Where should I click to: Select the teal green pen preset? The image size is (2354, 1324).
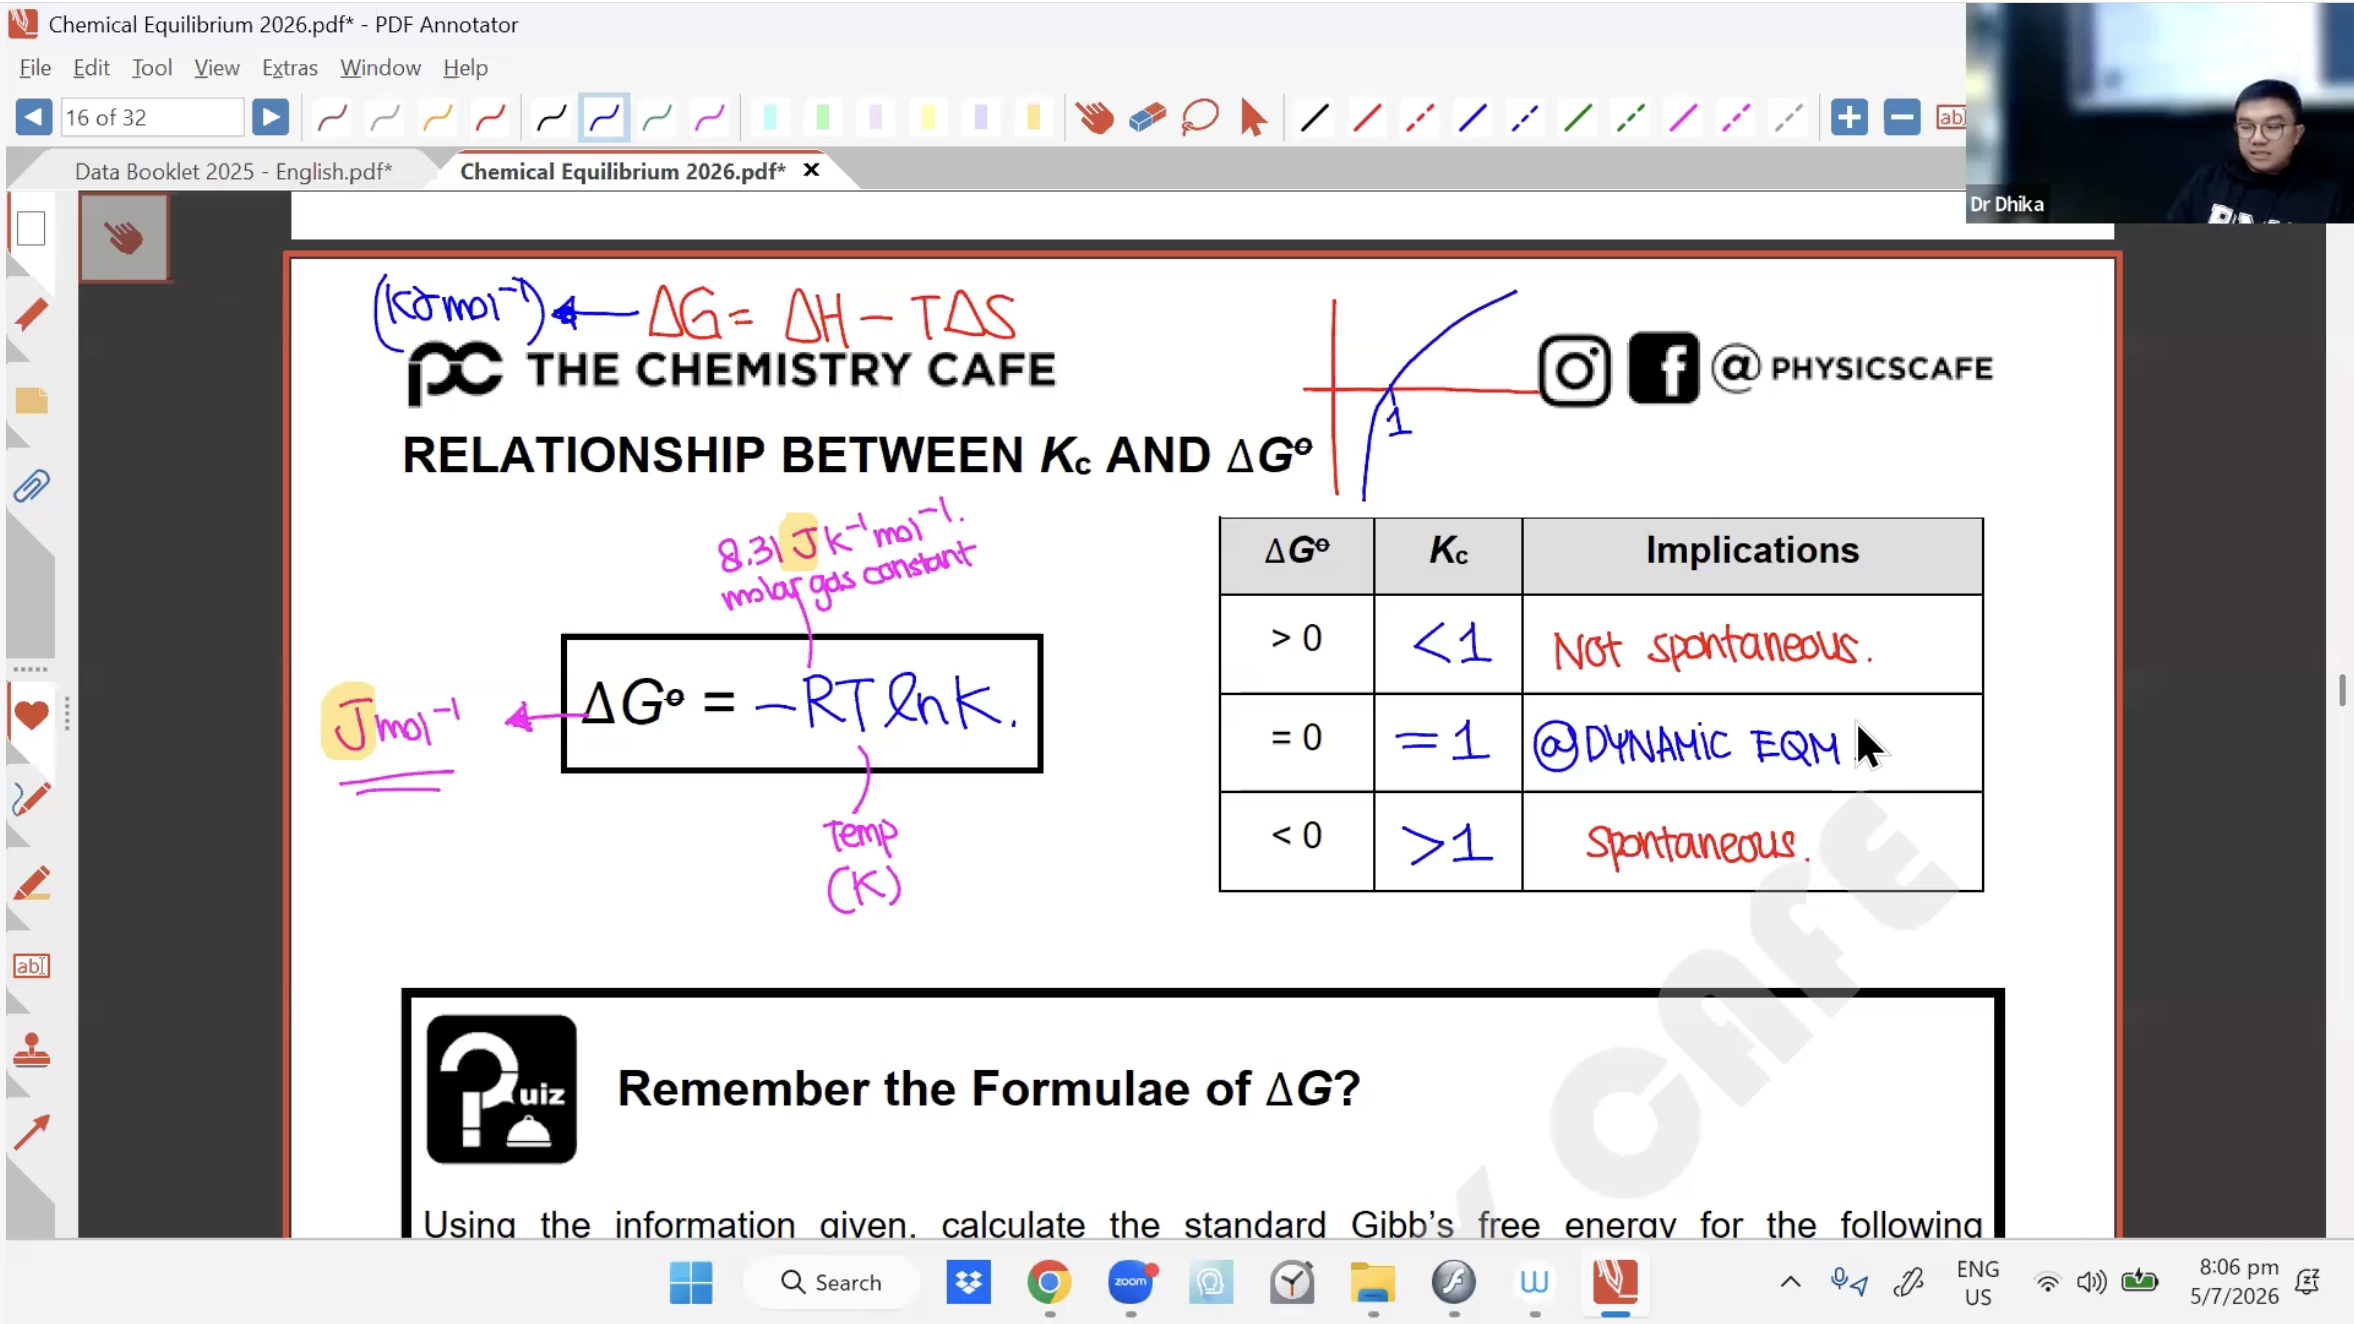[657, 118]
